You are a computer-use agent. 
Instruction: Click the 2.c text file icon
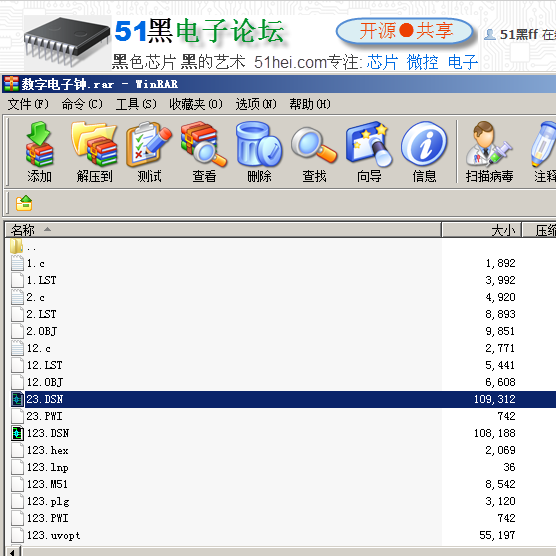pos(17,297)
